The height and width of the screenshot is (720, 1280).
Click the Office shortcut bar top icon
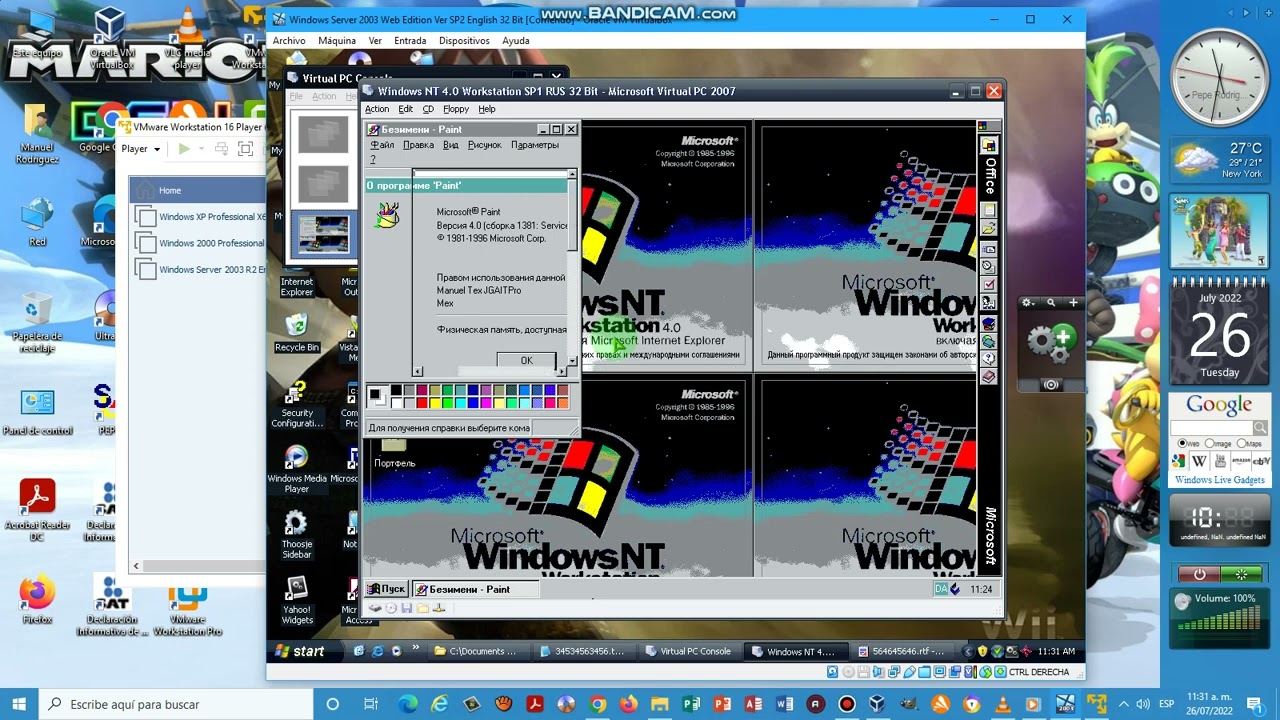988,146
